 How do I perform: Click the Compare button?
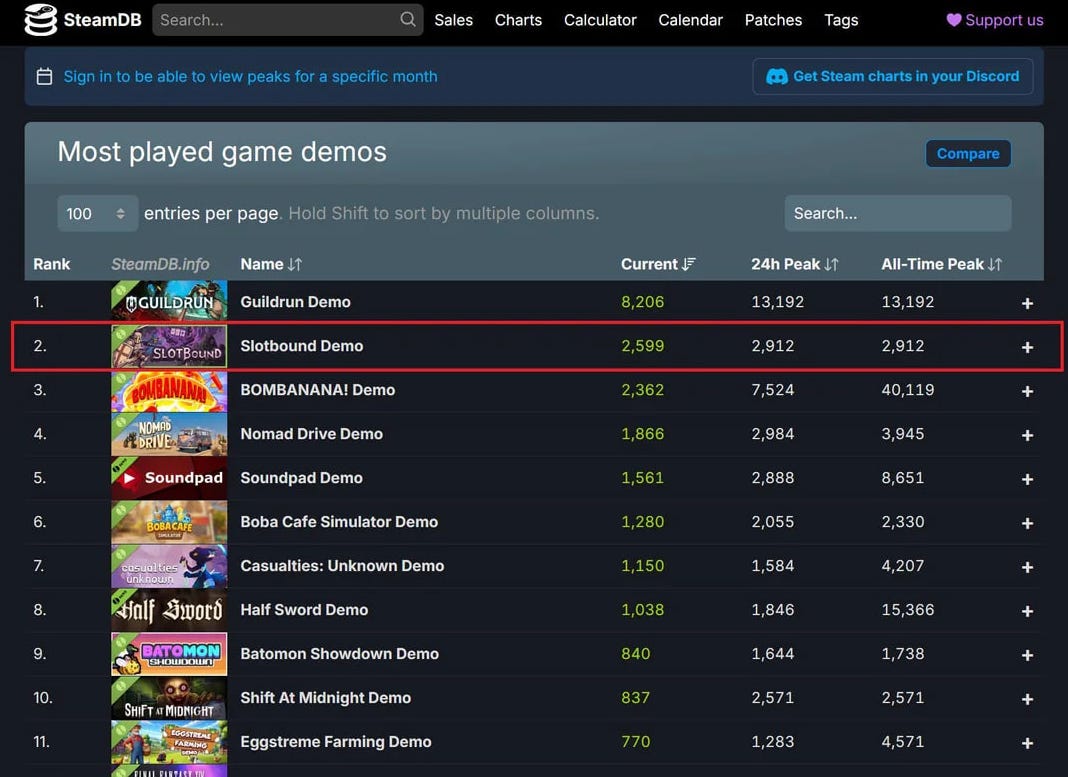(x=968, y=153)
